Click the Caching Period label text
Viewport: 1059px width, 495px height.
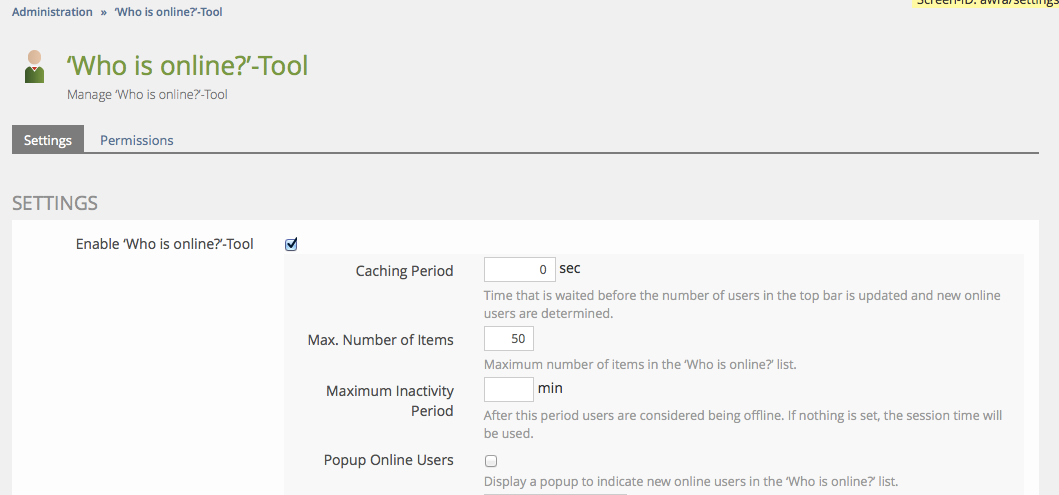(404, 271)
